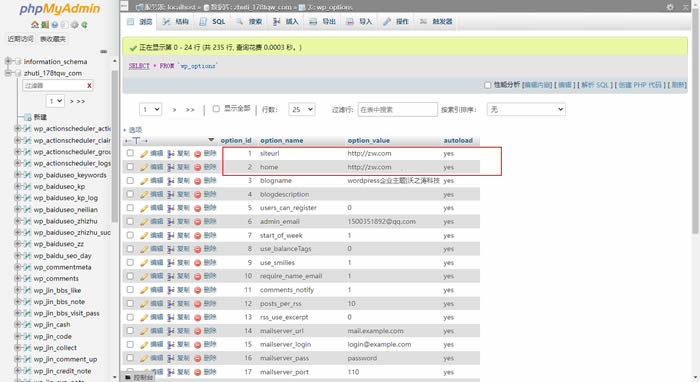Click the page settings gear in top bar
The image size is (700, 382).
670,7
